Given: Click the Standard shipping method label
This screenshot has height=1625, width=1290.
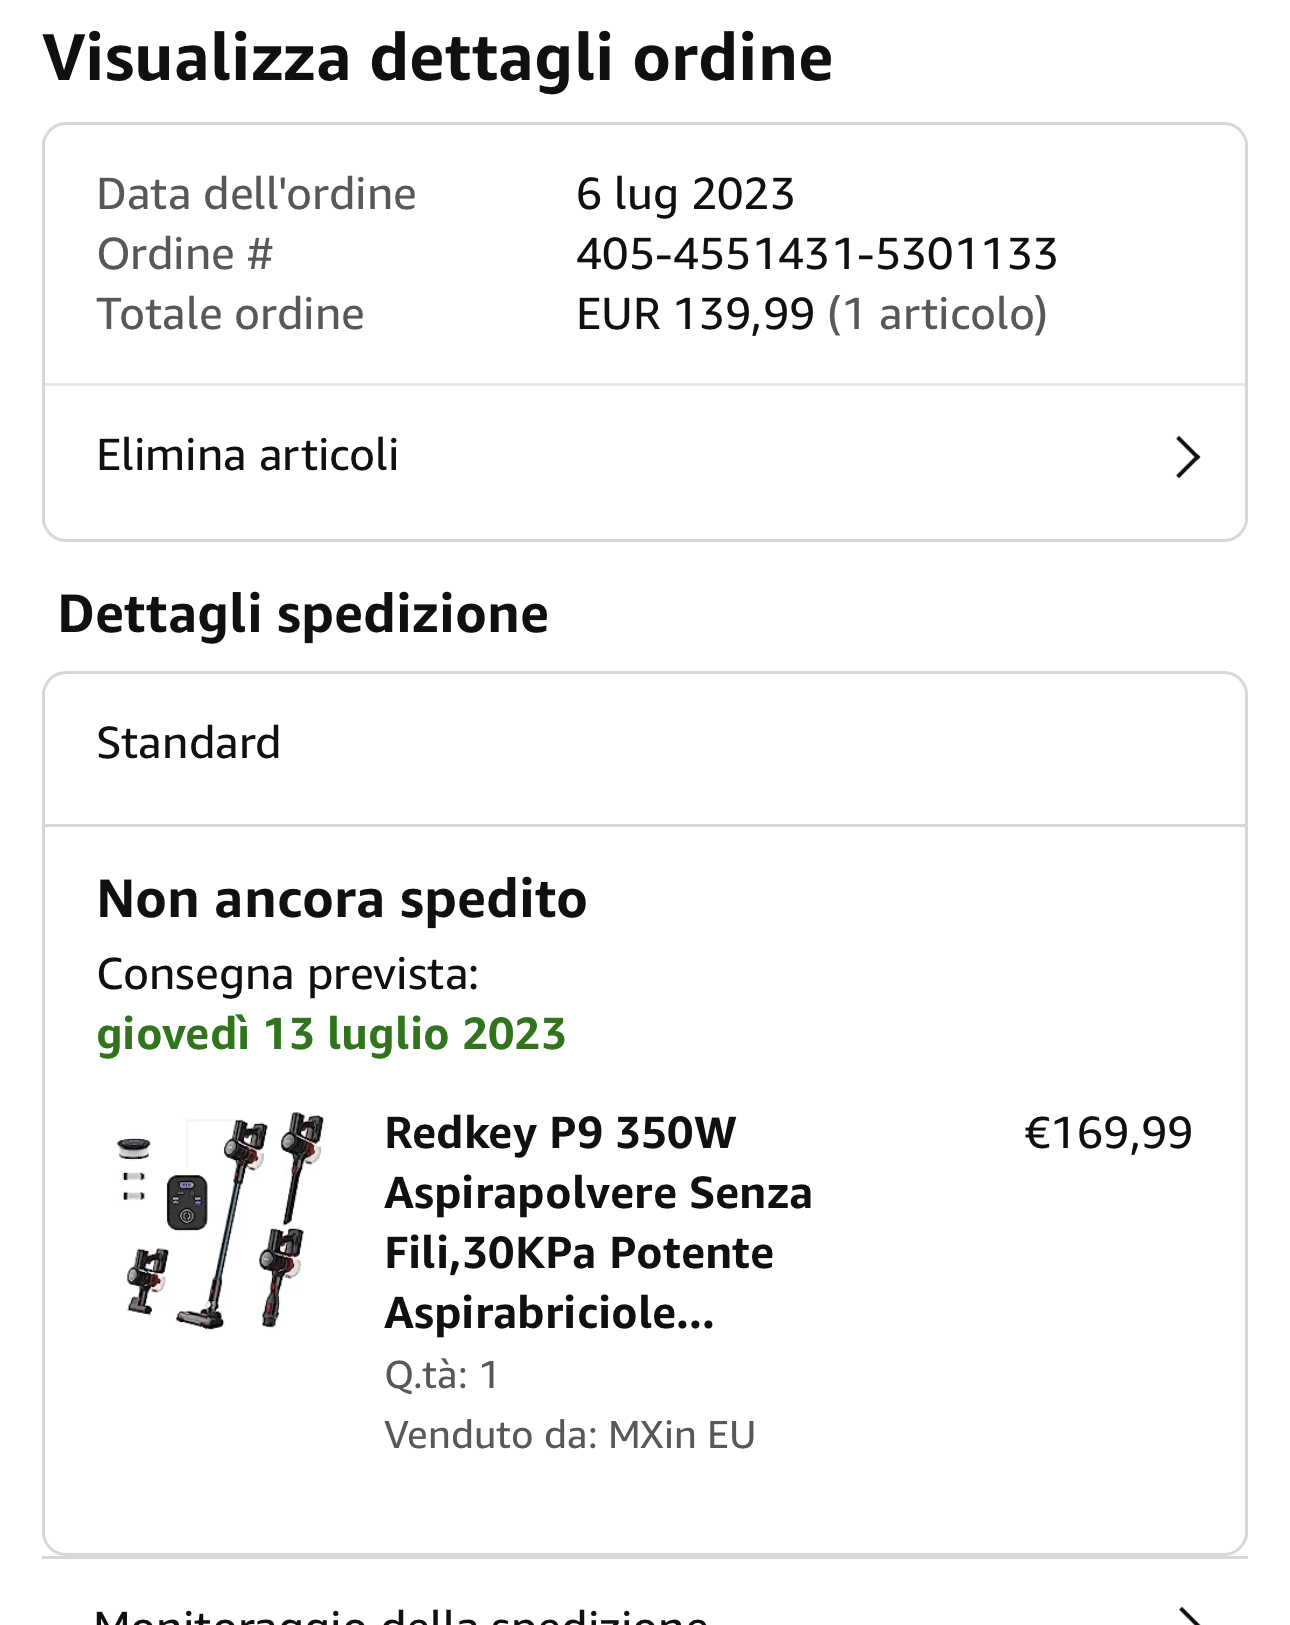Looking at the screenshot, I should click(x=188, y=743).
